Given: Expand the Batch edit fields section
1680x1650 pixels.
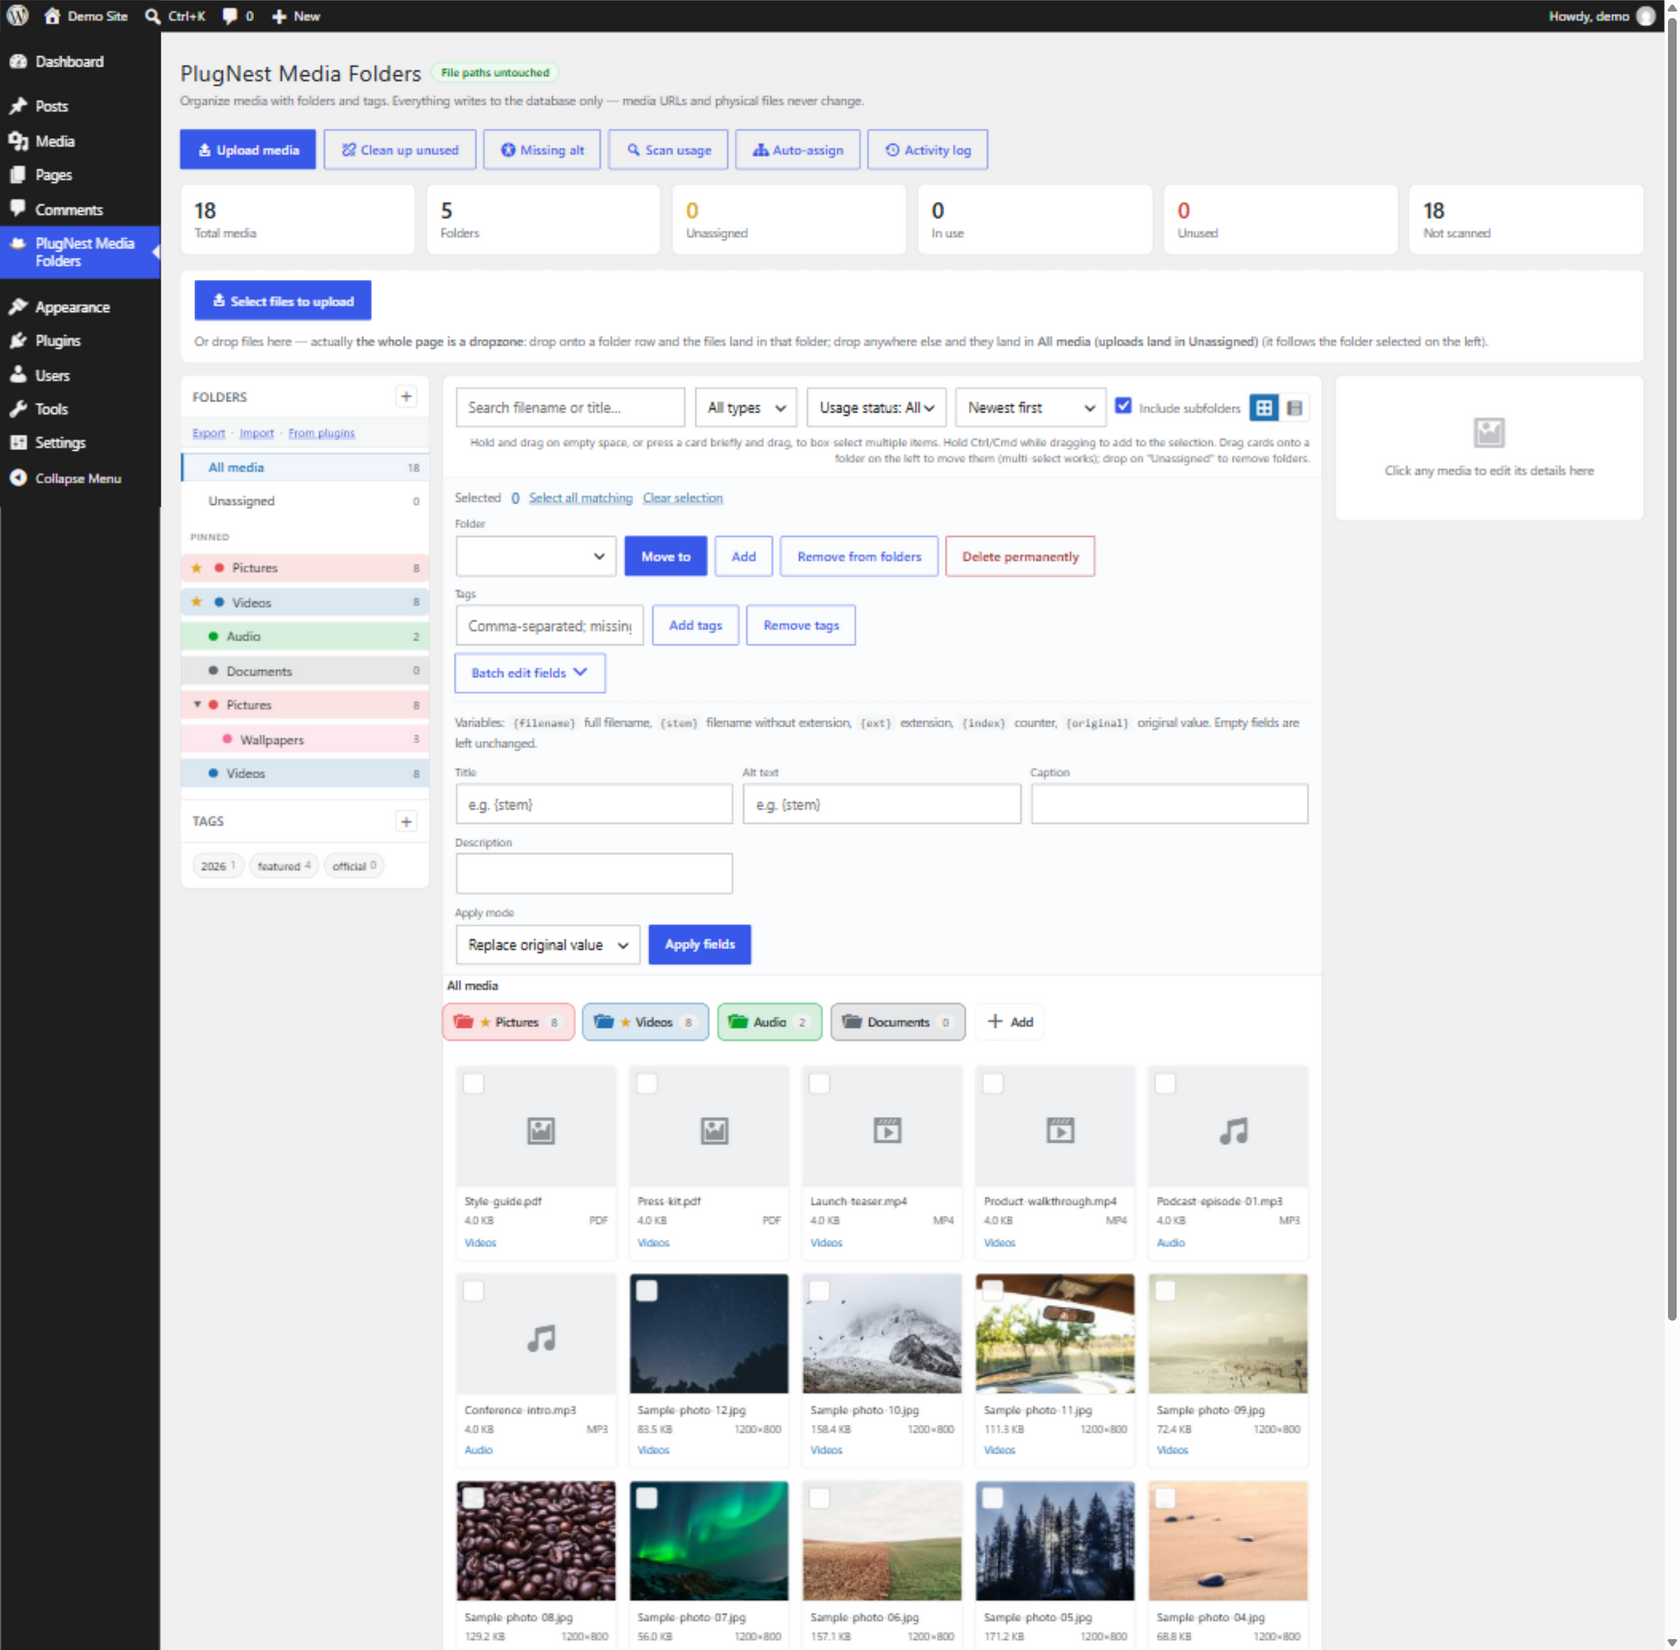Looking at the screenshot, I should [x=530, y=673].
